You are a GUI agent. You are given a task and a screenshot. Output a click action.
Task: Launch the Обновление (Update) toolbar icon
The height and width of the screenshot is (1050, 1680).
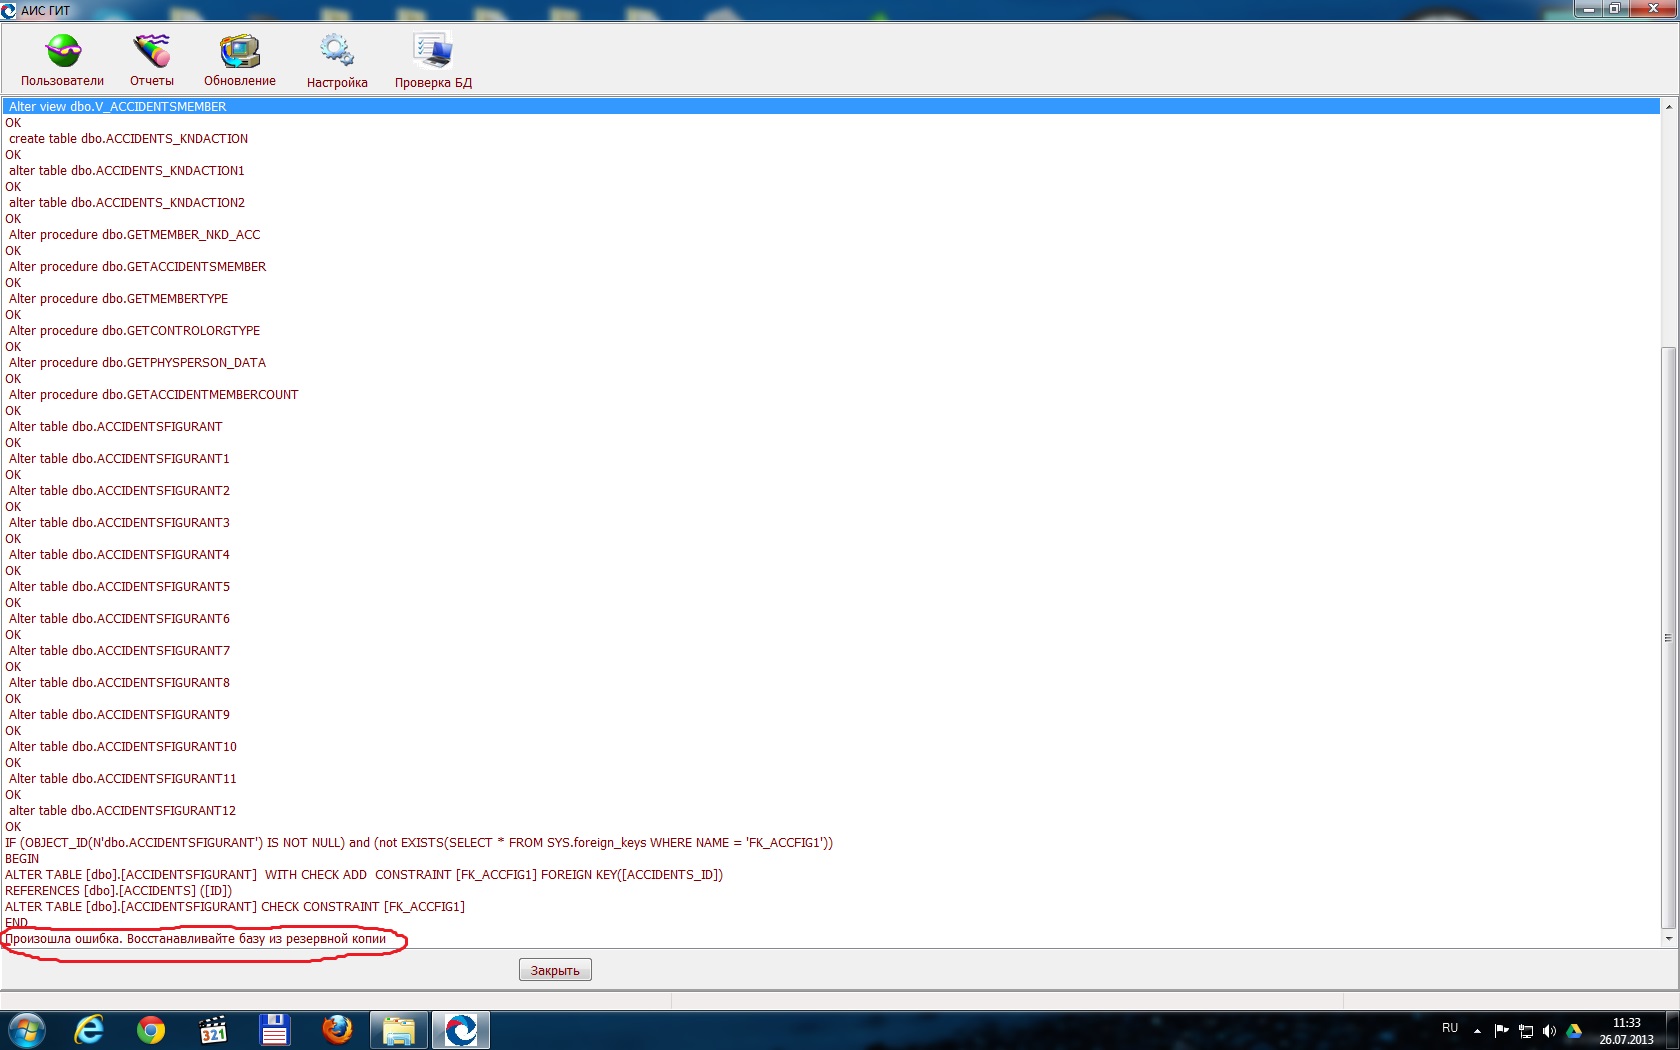pos(240,60)
